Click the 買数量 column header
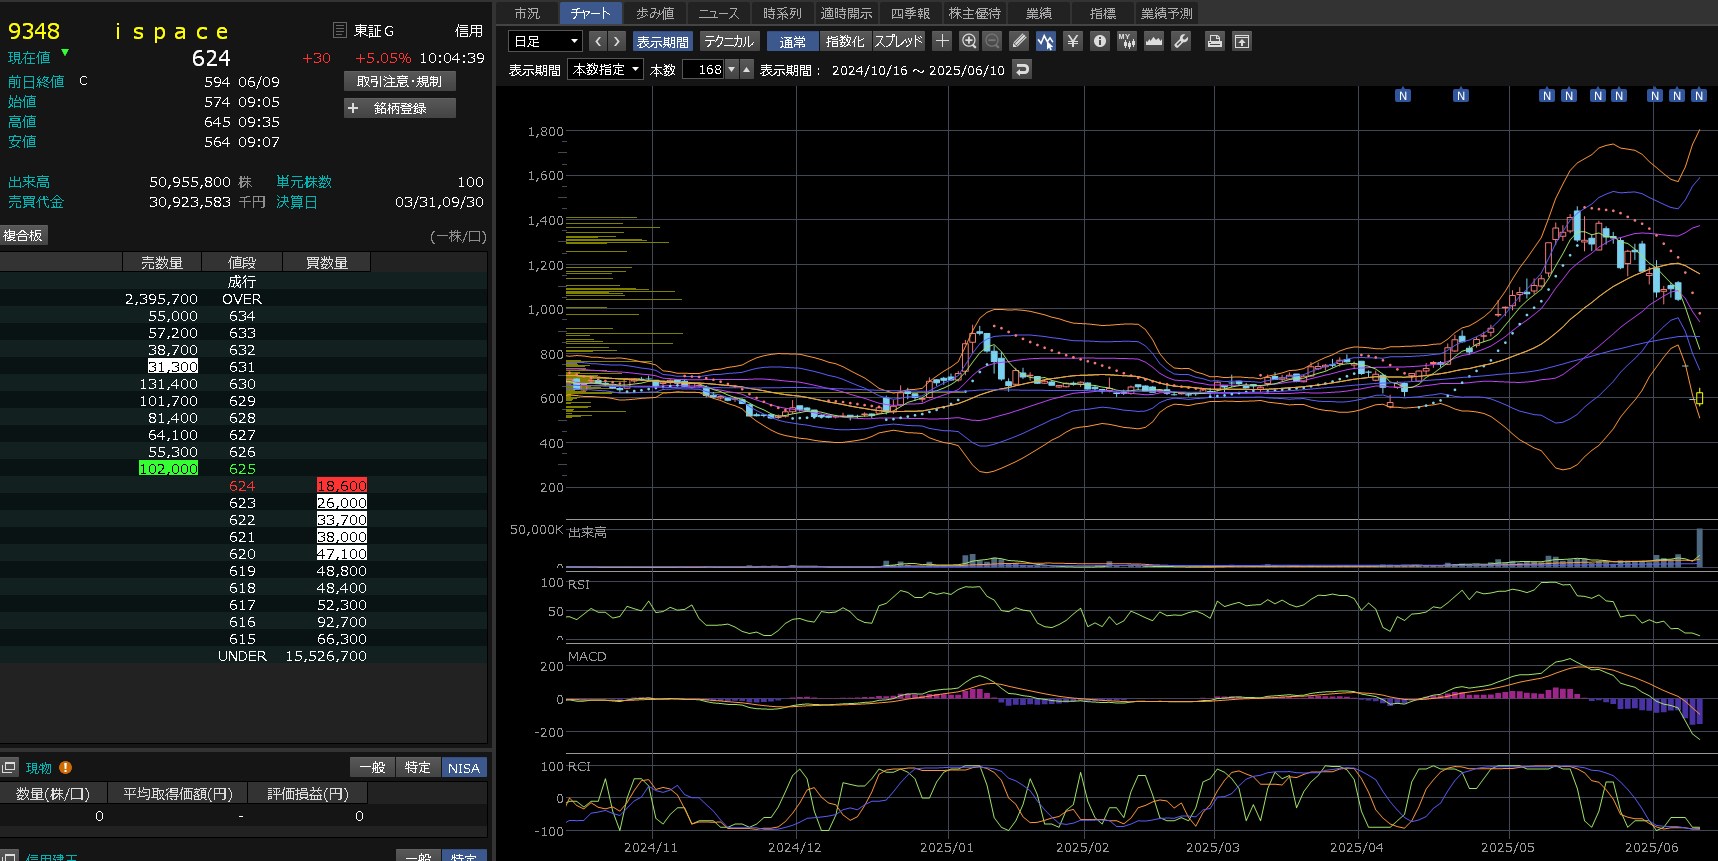The height and width of the screenshot is (861, 1718). pyautogui.click(x=327, y=262)
